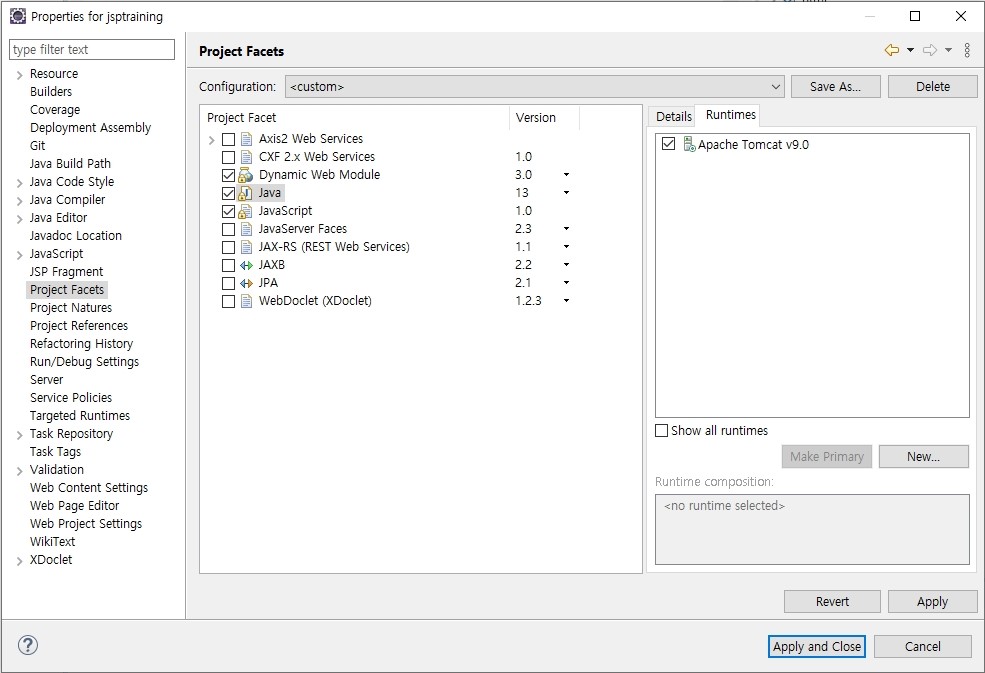
Task: Click the JAXB facet icon
Action: point(246,265)
